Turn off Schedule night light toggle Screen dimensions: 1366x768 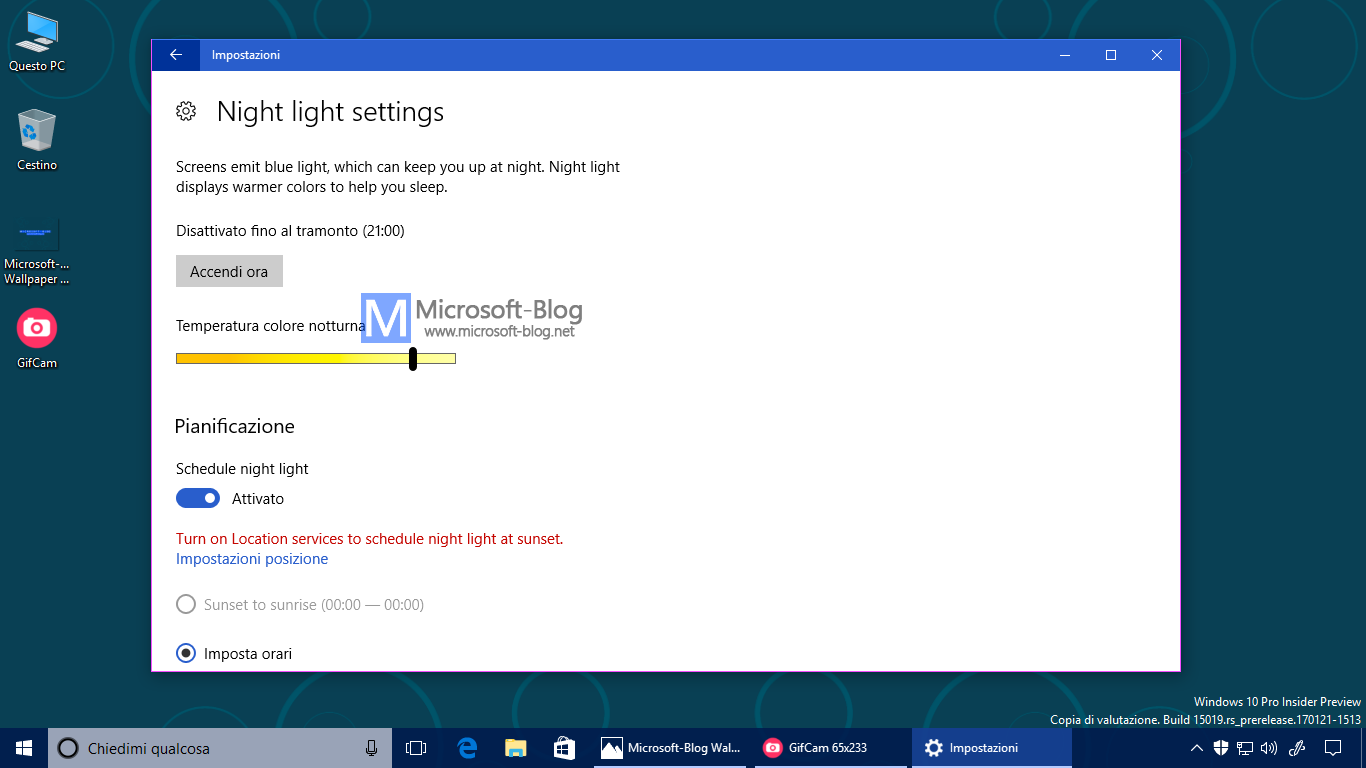(x=198, y=498)
